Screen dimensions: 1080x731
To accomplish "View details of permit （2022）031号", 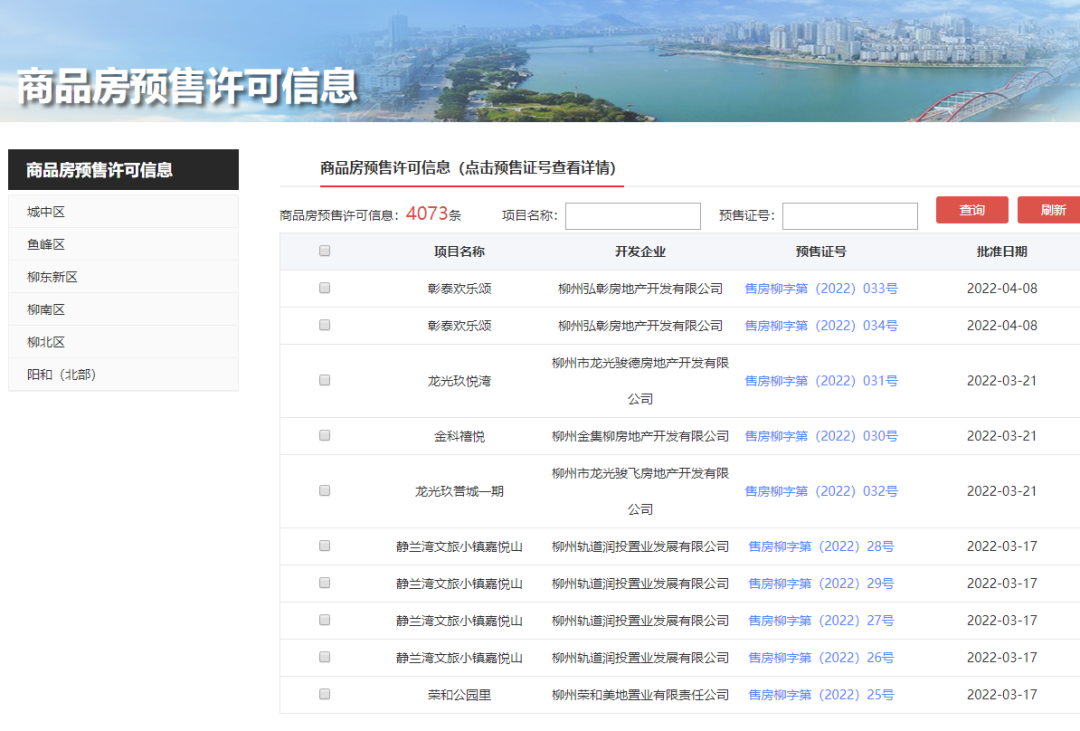I will pos(821,381).
